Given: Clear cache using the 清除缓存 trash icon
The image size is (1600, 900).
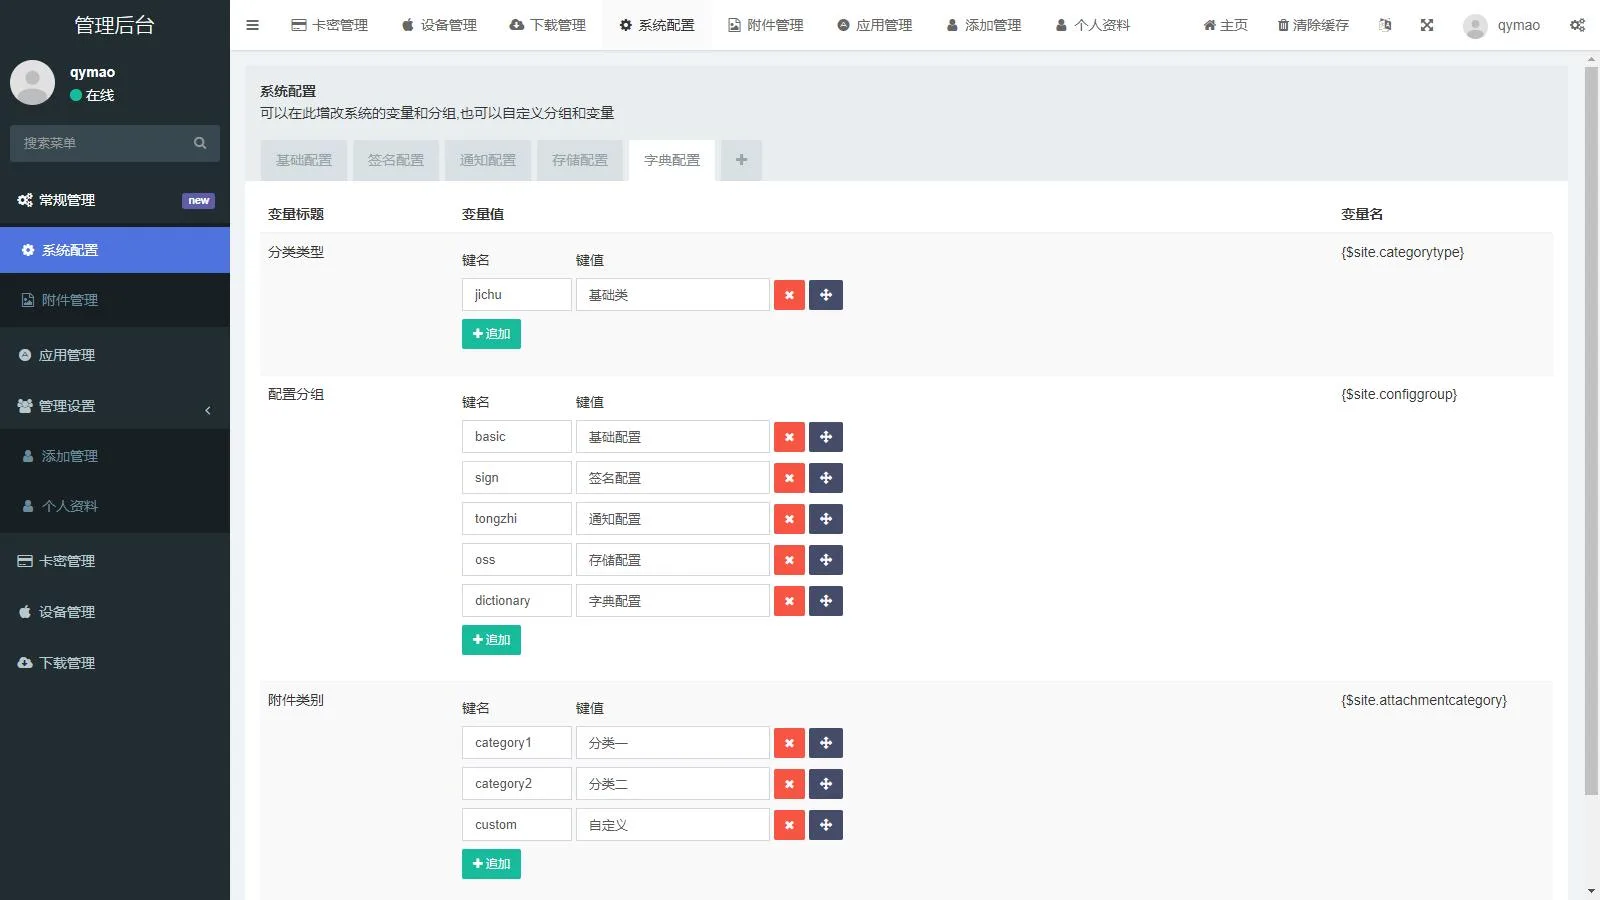Looking at the screenshot, I should (1313, 25).
